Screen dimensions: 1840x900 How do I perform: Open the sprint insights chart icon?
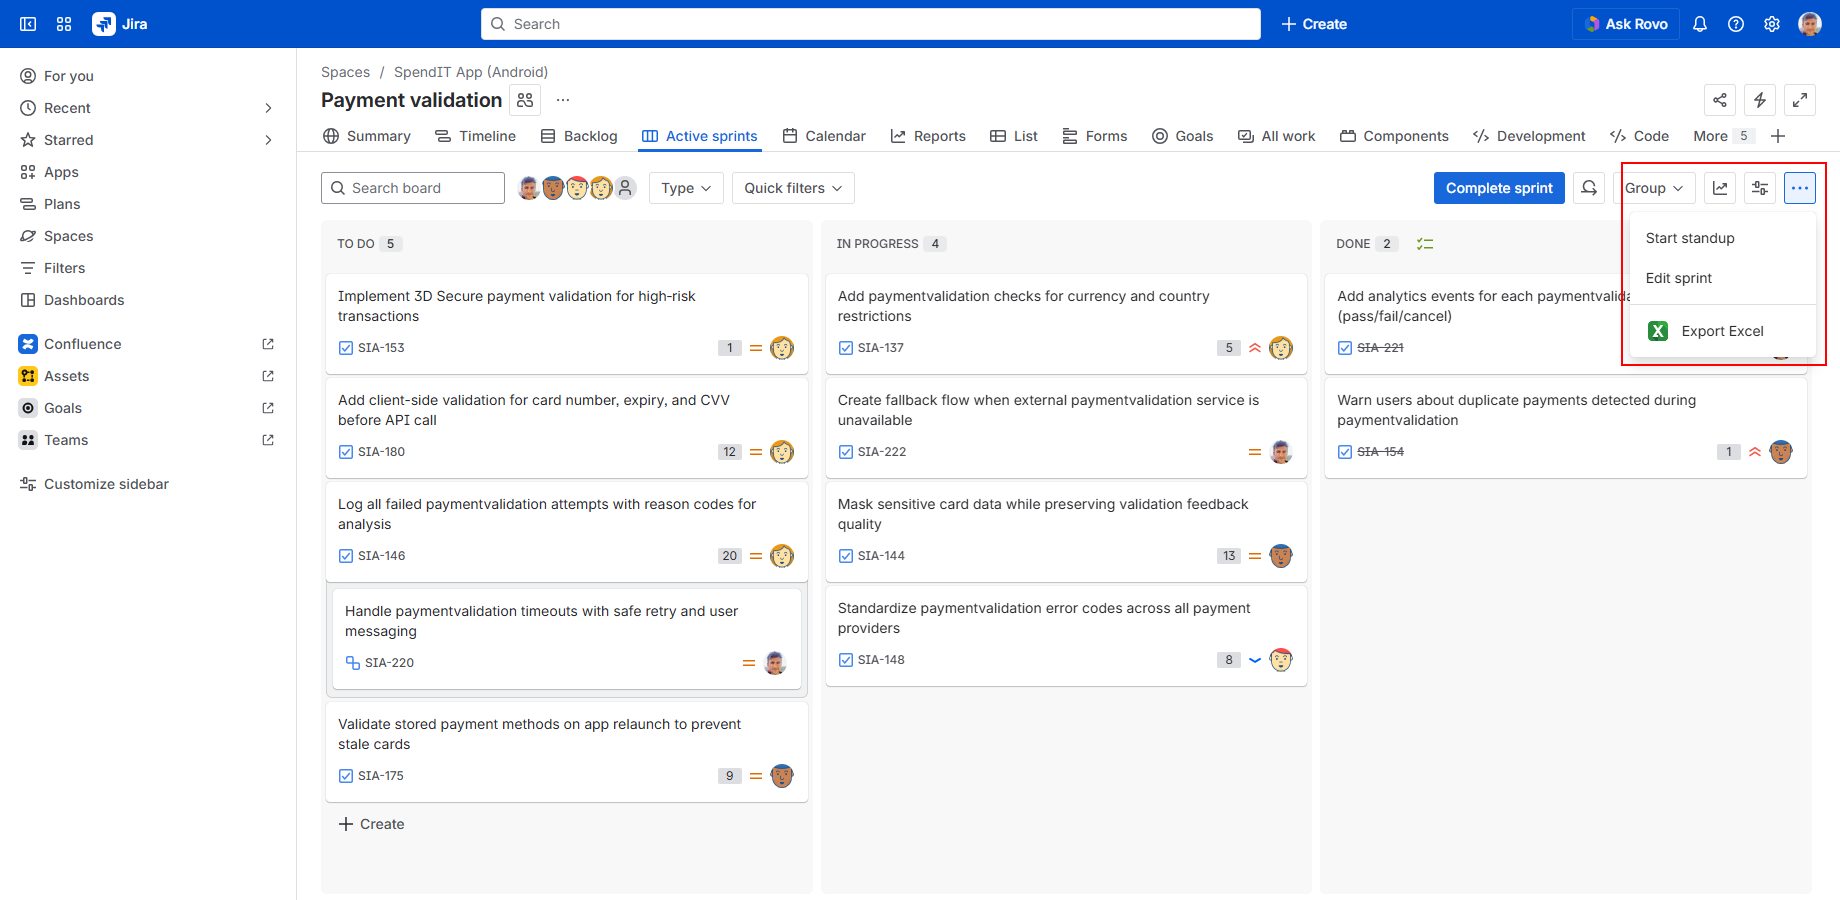(x=1719, y=188)
